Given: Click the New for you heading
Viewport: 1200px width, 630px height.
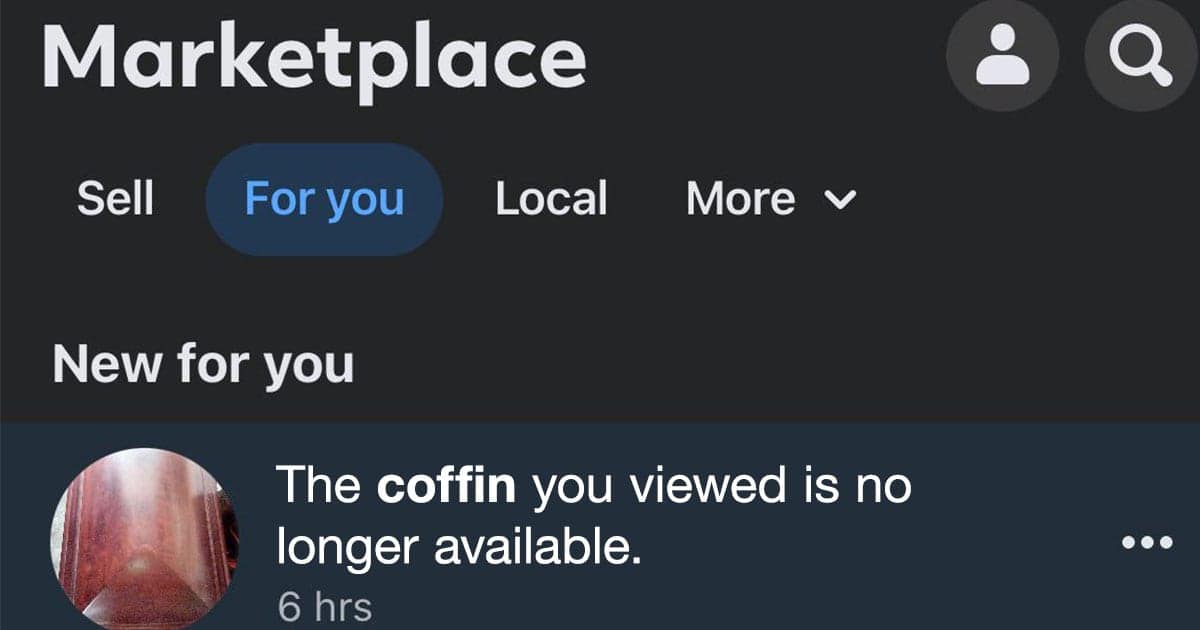Looking at the screenshot, I should click(202, 364).
